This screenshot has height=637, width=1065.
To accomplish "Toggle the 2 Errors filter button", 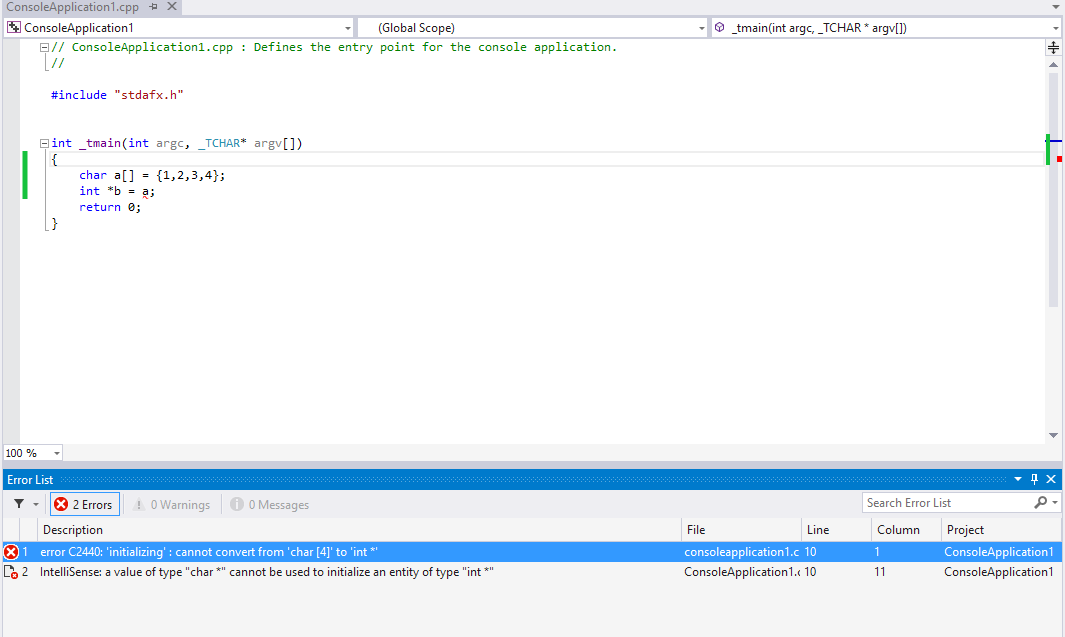I will 84,504.
